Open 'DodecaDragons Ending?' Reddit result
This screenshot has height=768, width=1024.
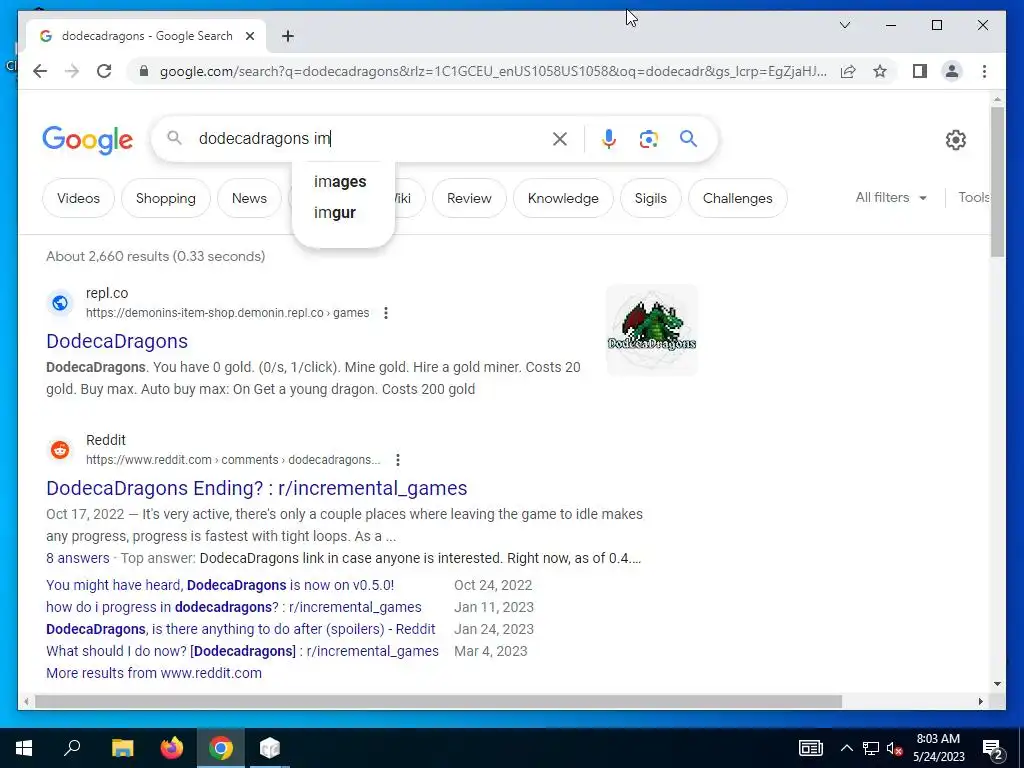[257, 488]
